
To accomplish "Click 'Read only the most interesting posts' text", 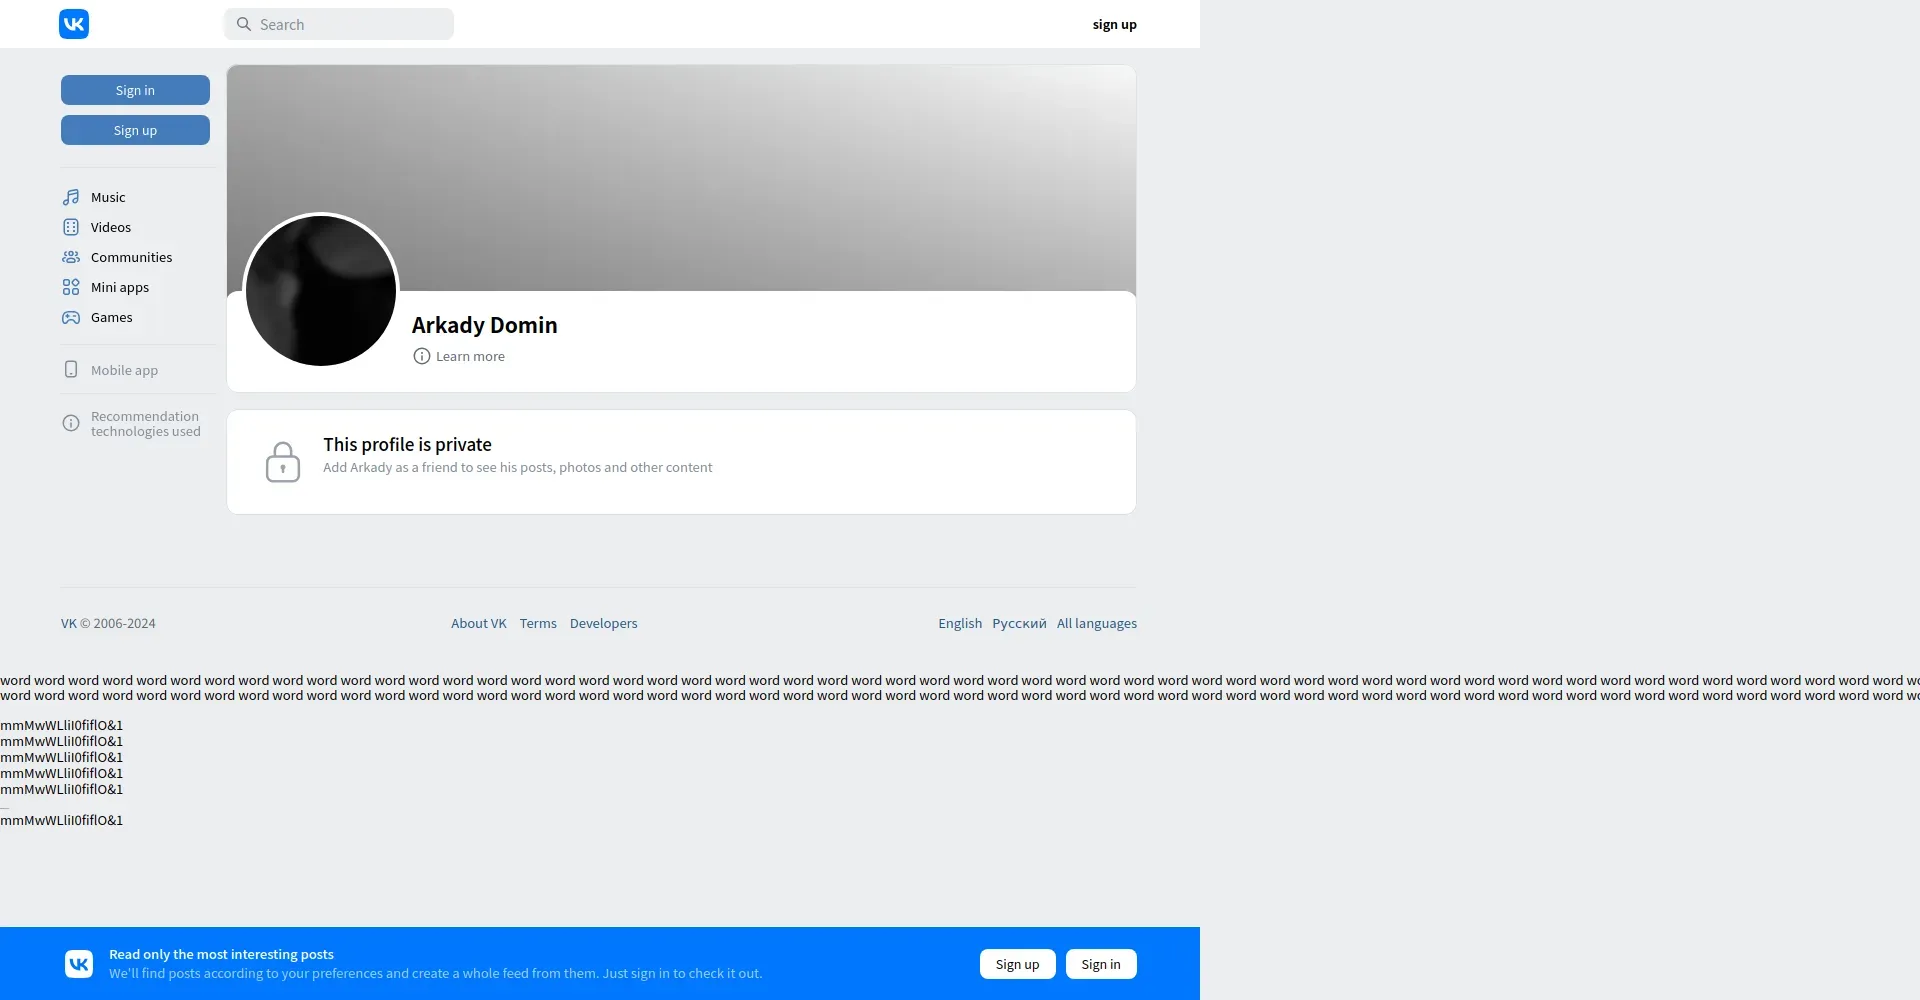I will click(x=221, y=954).
